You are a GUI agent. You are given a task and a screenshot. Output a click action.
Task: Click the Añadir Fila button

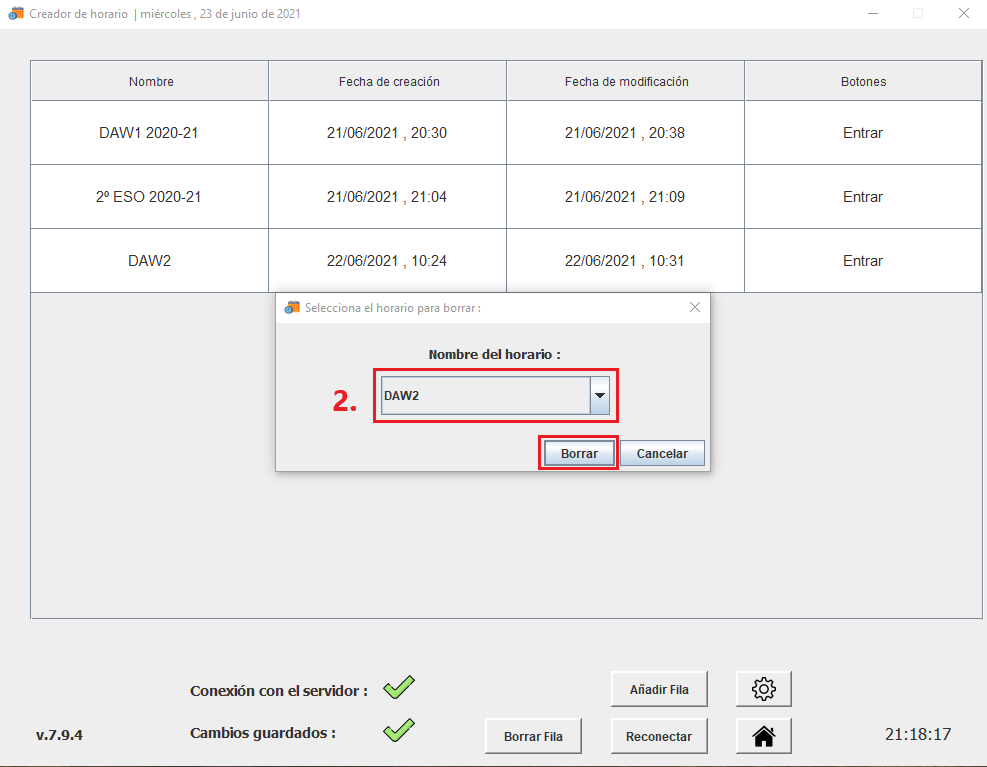coord(658,688)
